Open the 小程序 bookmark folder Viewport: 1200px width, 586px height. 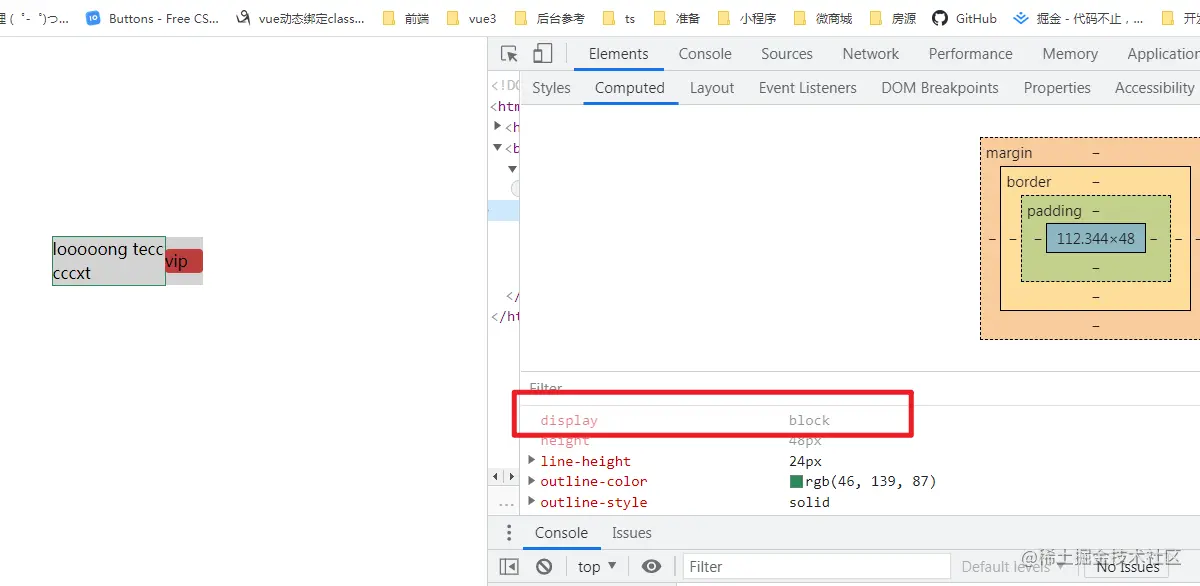(746, 18)
